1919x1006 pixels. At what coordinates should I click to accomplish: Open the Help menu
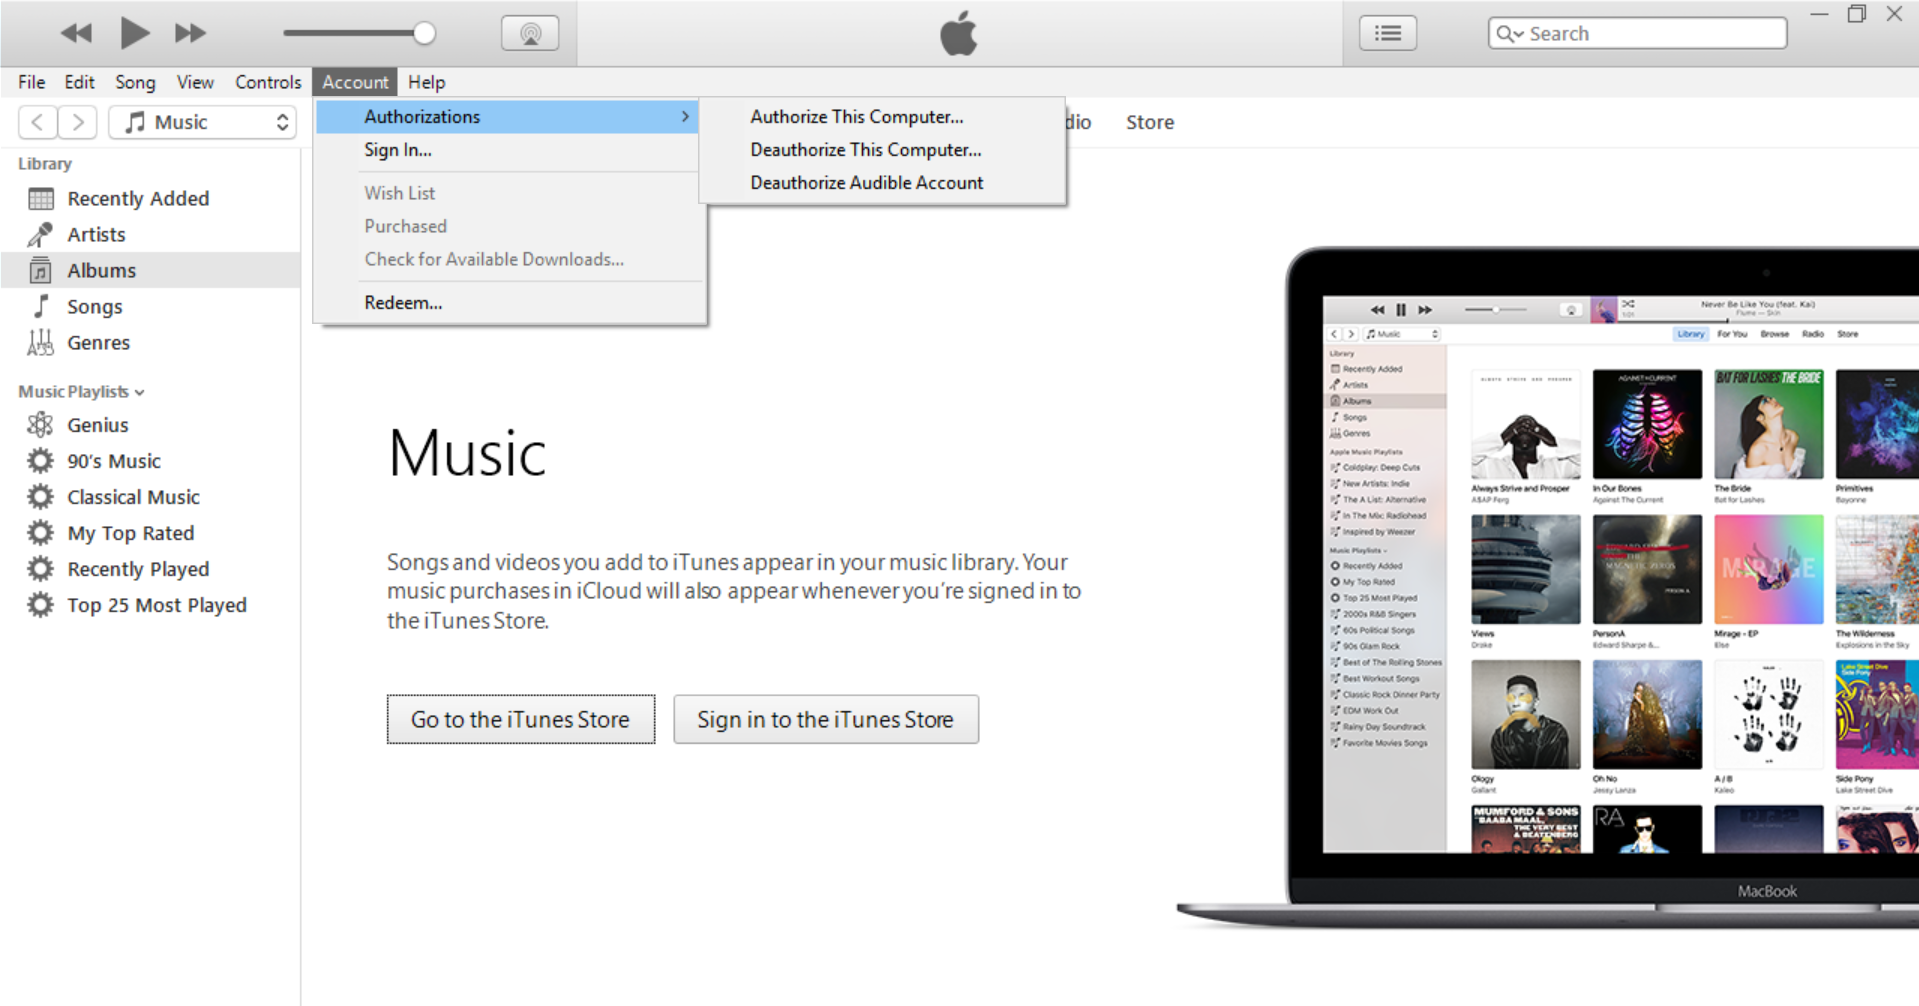(x=426, y=82)
